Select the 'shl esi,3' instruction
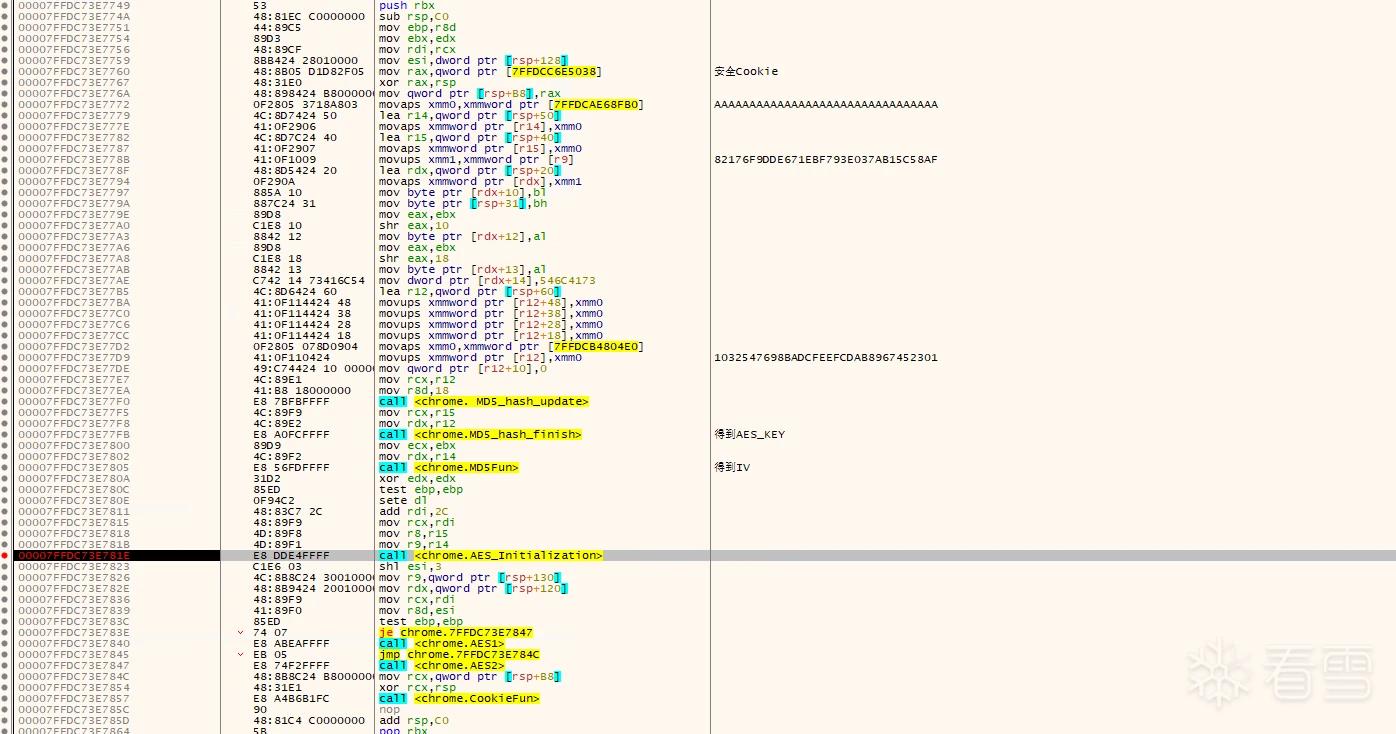 pyautogui.click(x=411, y=566)
